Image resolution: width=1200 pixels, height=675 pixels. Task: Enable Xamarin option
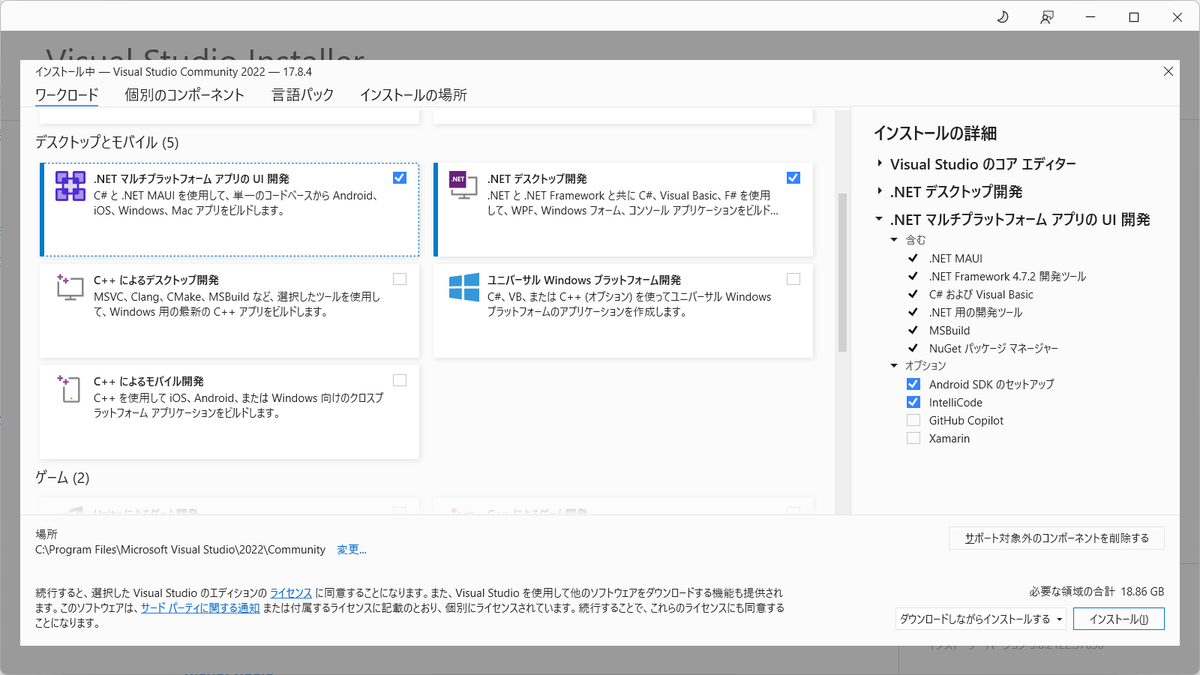coord(913,438)
